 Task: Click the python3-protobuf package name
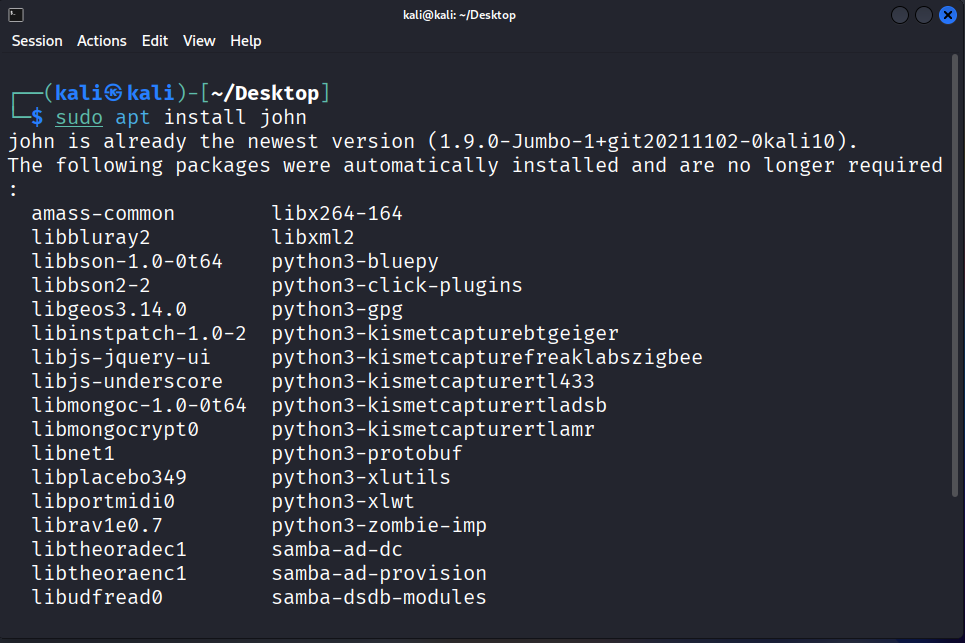pyautogui.click(x=367, y=453)
